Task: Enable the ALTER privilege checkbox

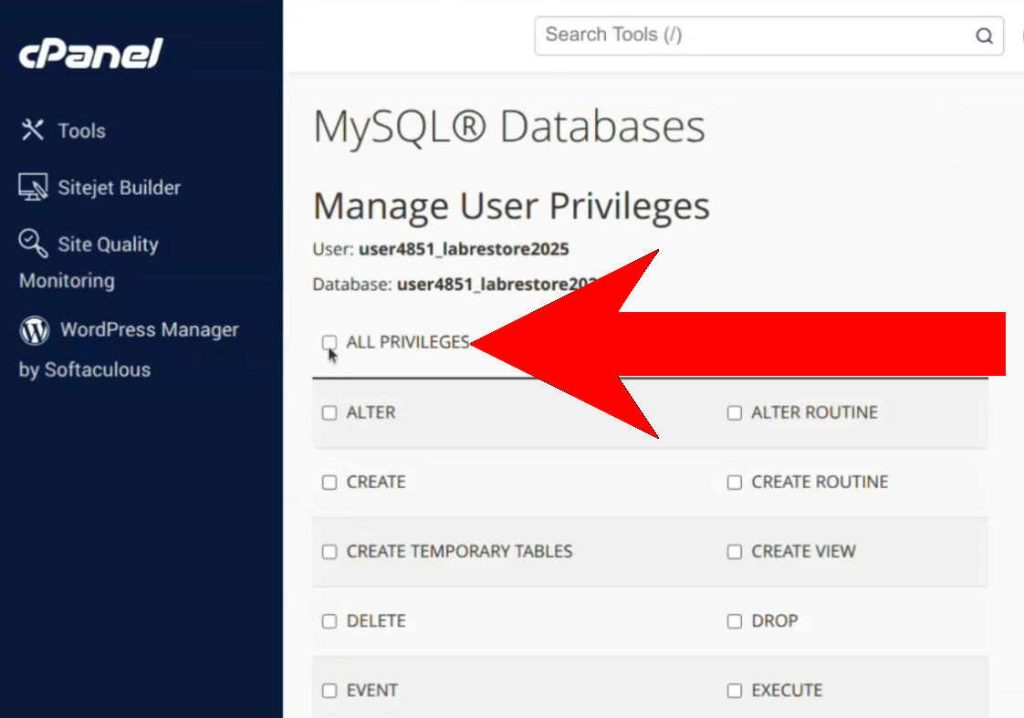Action: (x=329, y=413)
